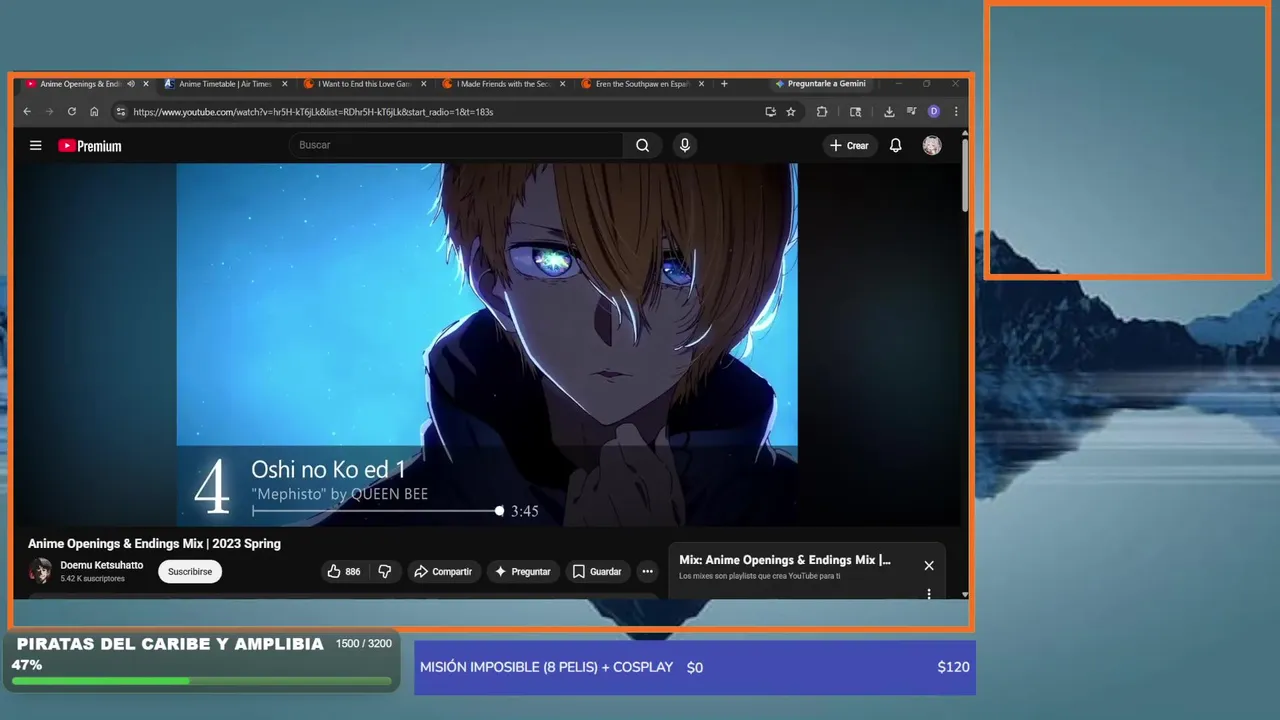Save video with Guardar button
1280x720 pixels.
597,571
